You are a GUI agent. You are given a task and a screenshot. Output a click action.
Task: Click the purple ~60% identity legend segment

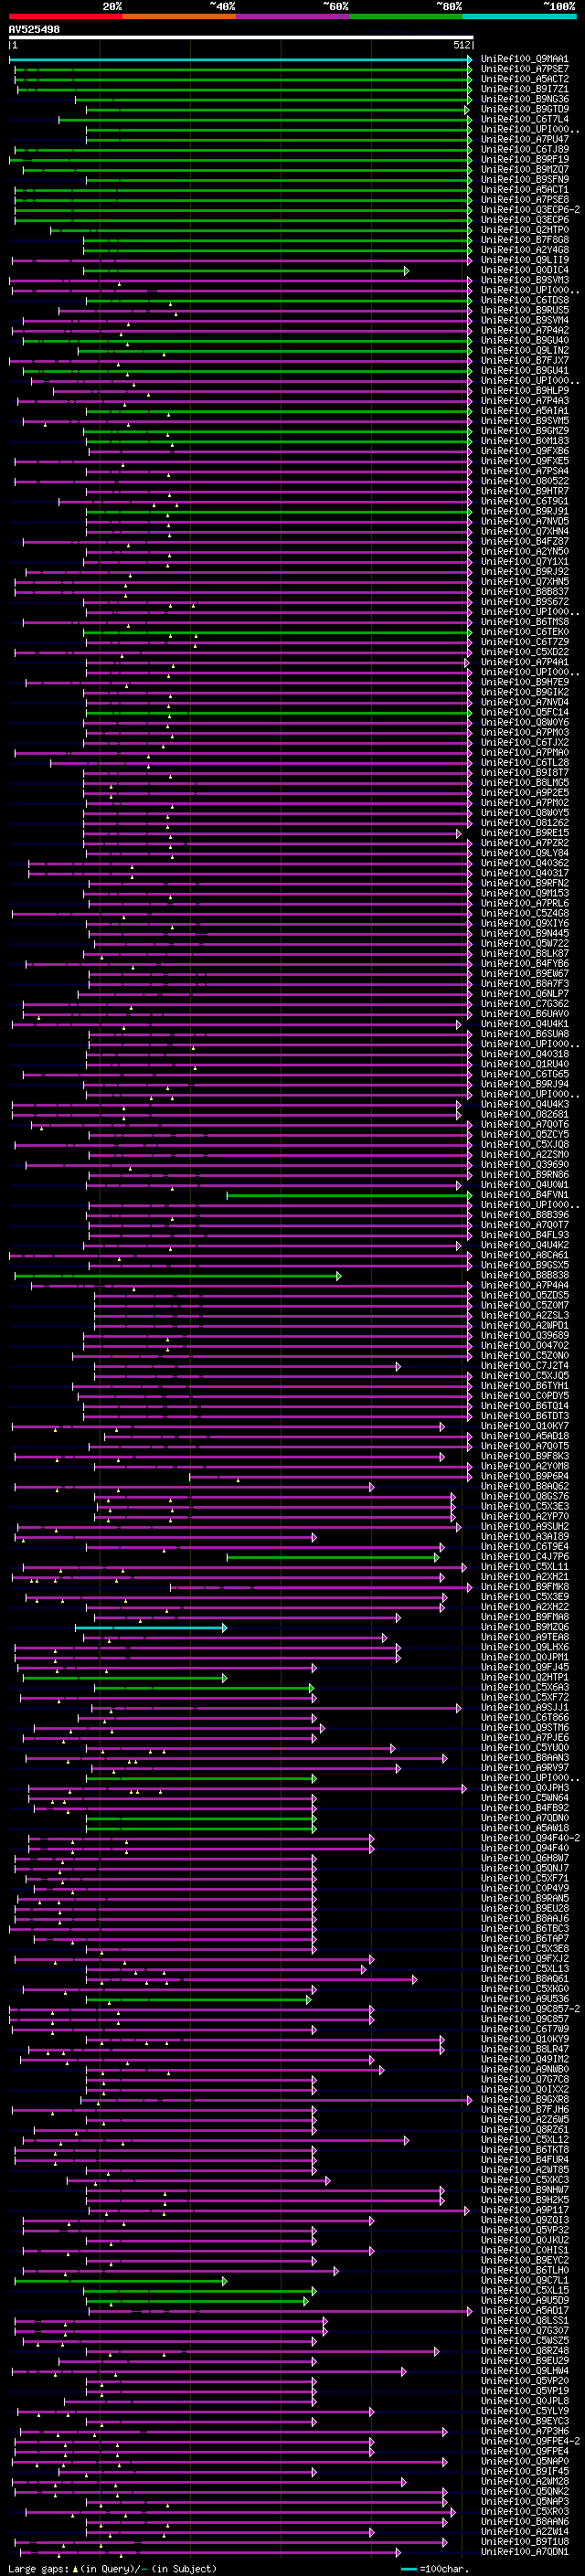(292, 16)
